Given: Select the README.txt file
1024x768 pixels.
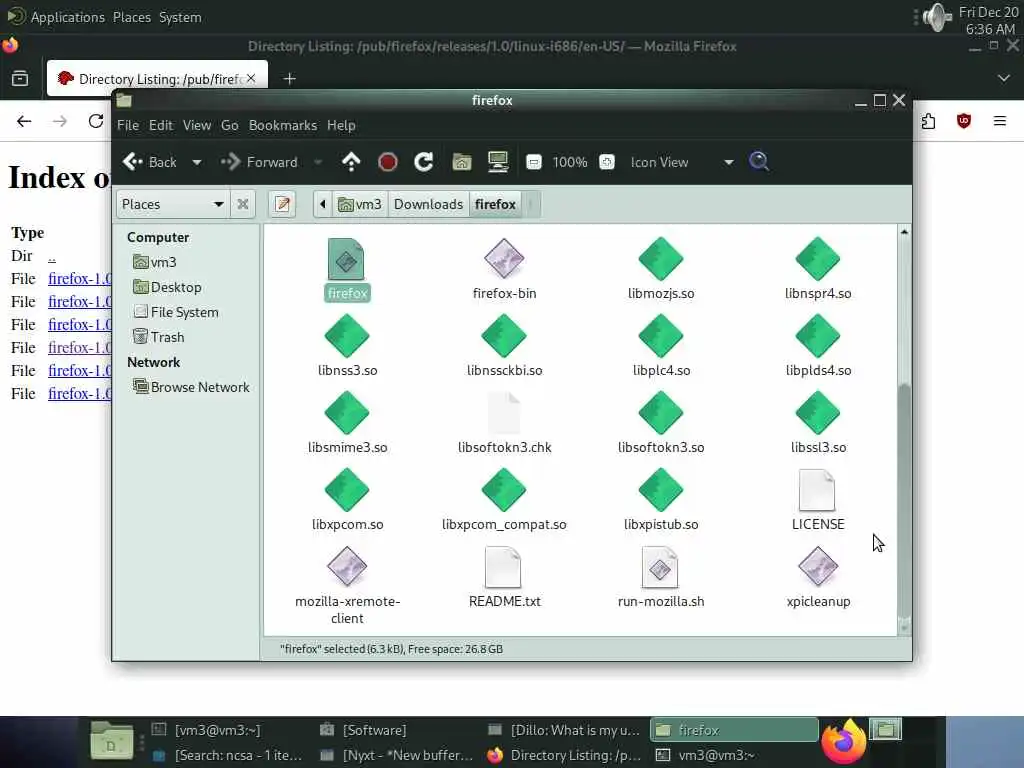Looking at the screenshot, I should [x=504, y=577].
